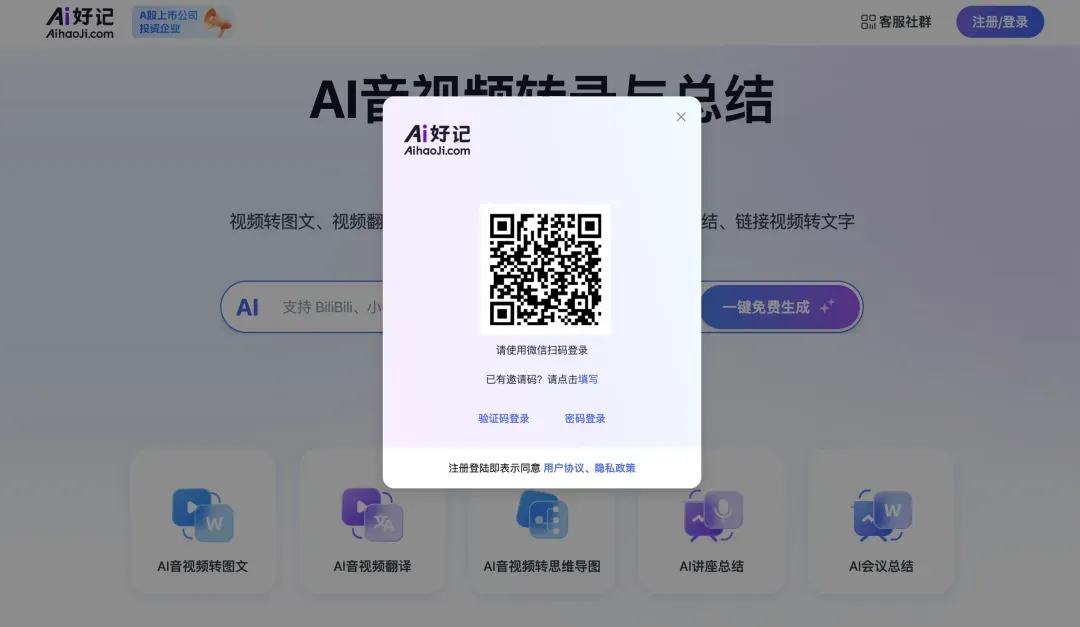1080x627 pixels.
Task: Open the 隐私政策 link
Action: point(614,469)
